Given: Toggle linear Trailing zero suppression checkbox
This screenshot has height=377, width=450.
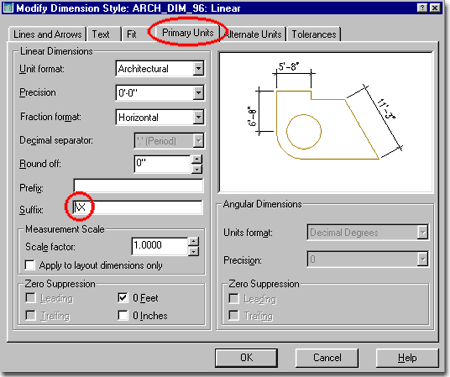Looking at the screenshot, I should pyautogui.click(x=30, y=315).
